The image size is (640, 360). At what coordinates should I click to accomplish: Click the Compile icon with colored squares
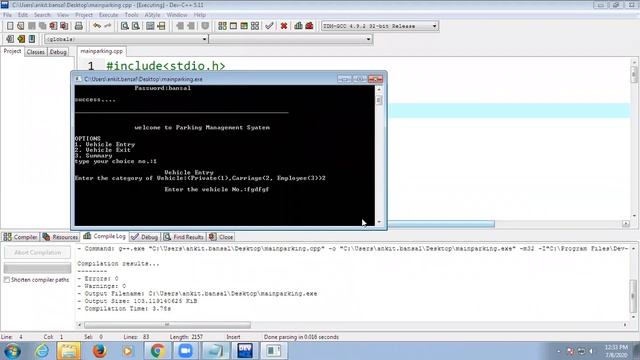click(x=222, y=26)
